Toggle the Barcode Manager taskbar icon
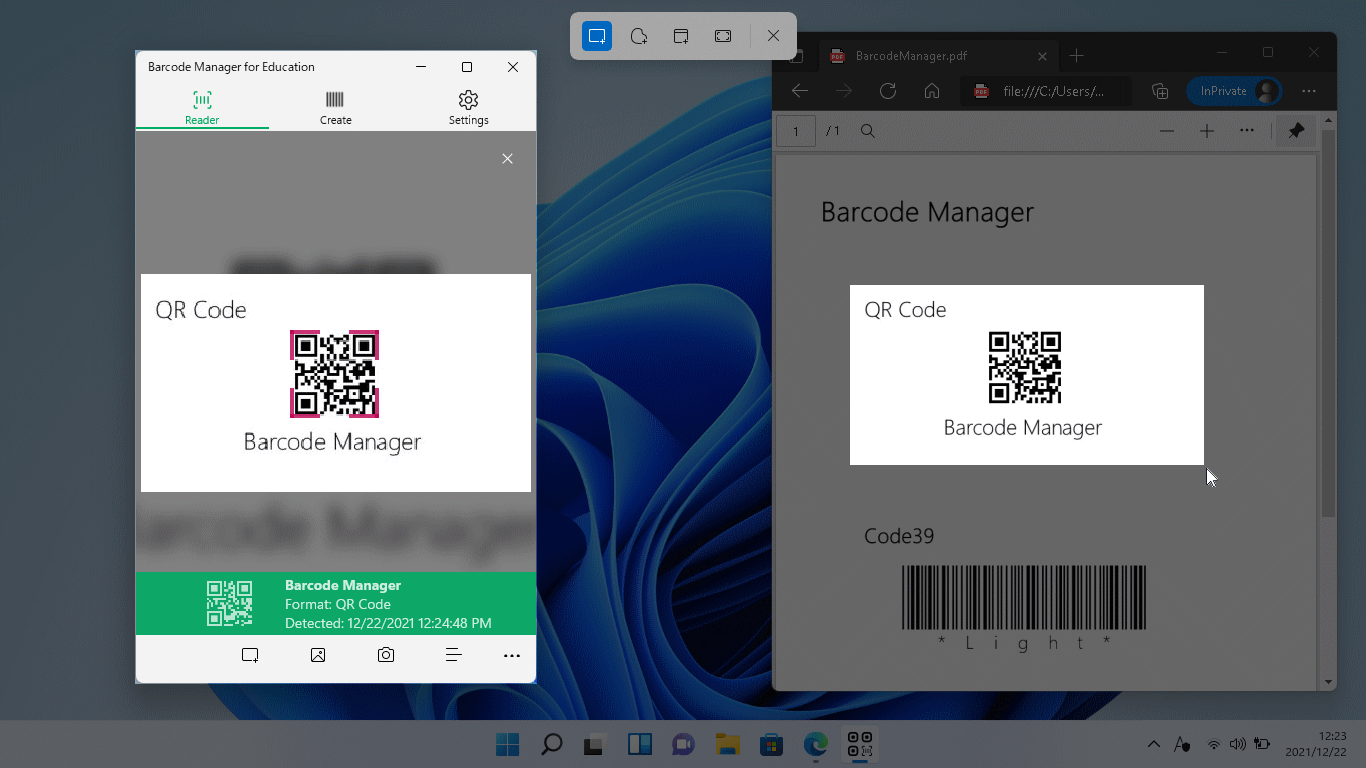 point(859,744)
